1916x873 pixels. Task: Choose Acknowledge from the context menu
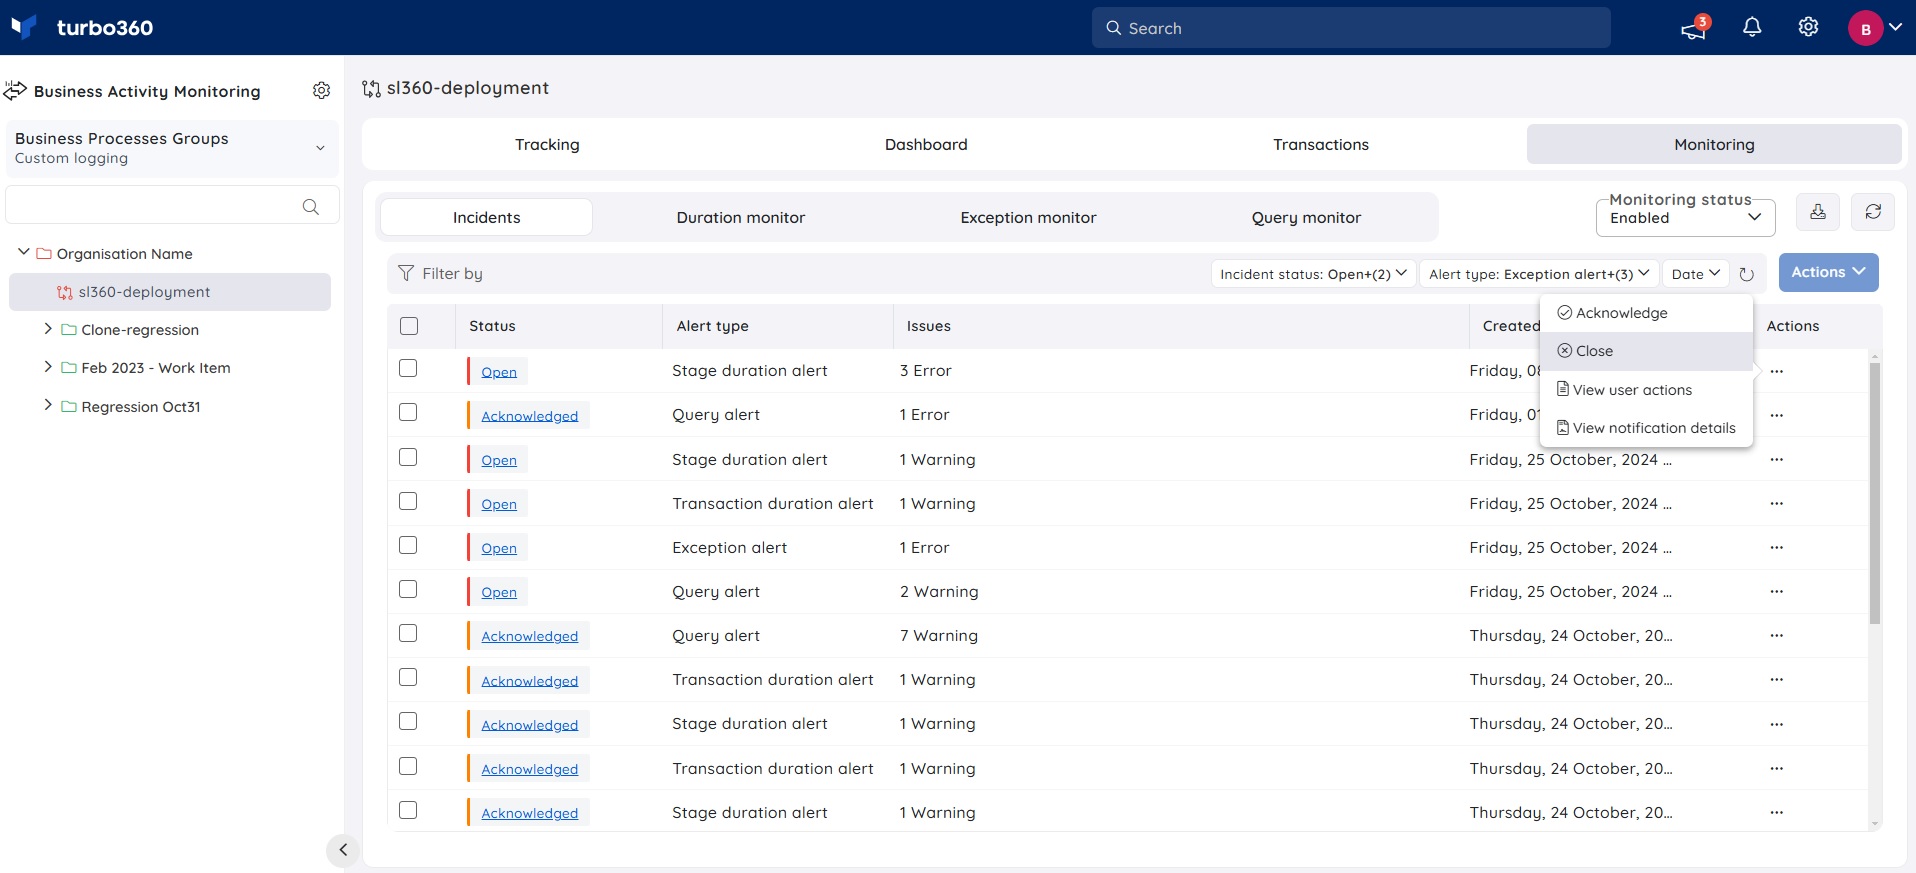point(1646,313)
